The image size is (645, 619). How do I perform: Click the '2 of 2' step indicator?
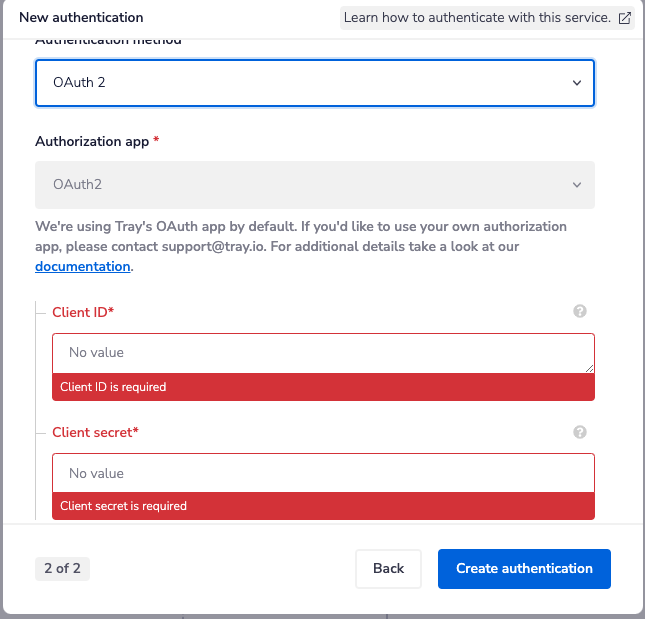[62, 568]
